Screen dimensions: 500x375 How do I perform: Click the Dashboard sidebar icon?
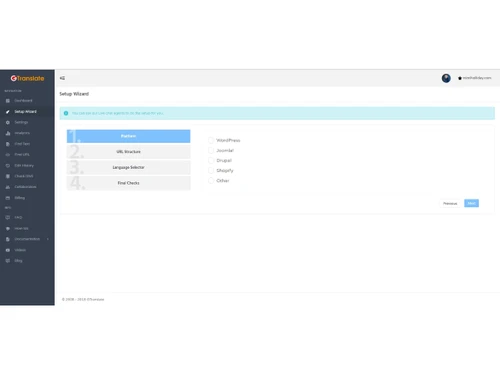(8, 101)
